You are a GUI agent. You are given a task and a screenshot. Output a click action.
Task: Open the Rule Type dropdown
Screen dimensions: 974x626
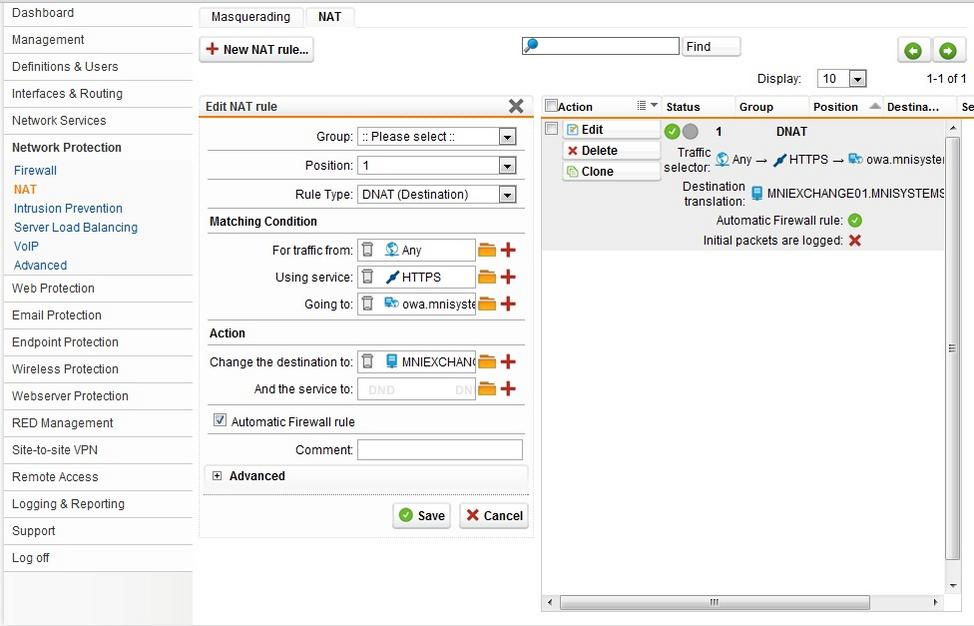point(437,195)
